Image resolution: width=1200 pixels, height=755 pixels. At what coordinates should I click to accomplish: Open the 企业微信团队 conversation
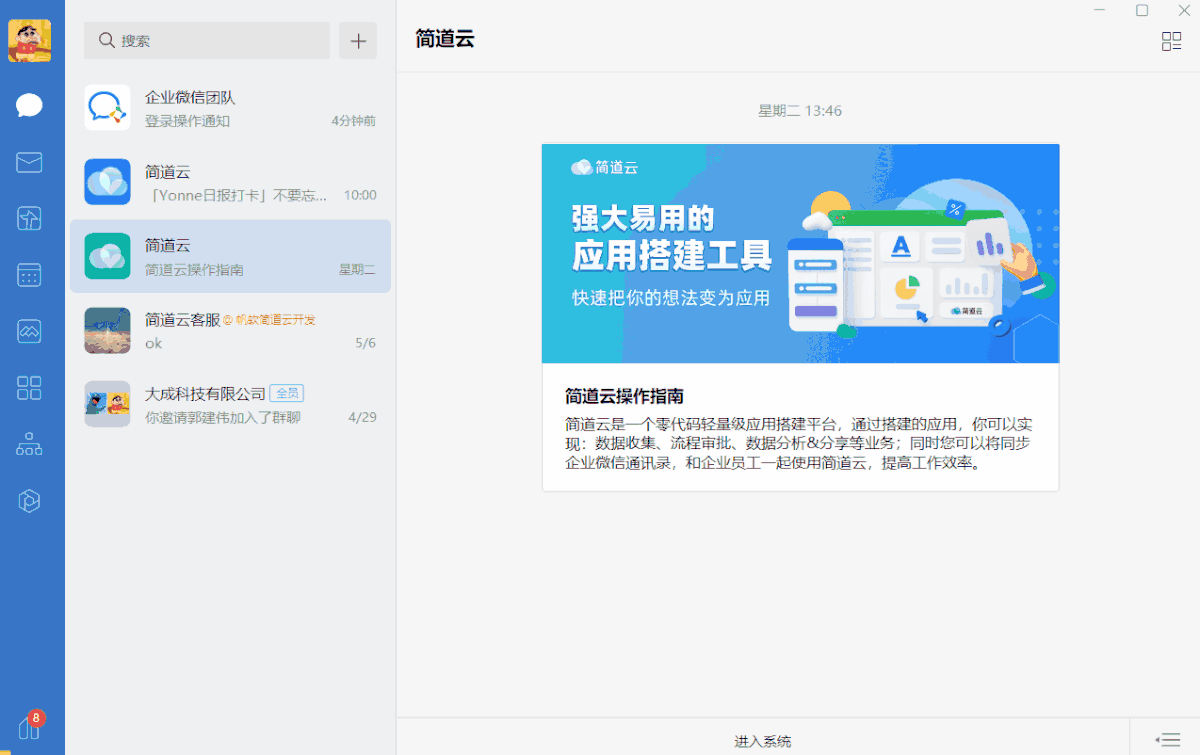230,108
